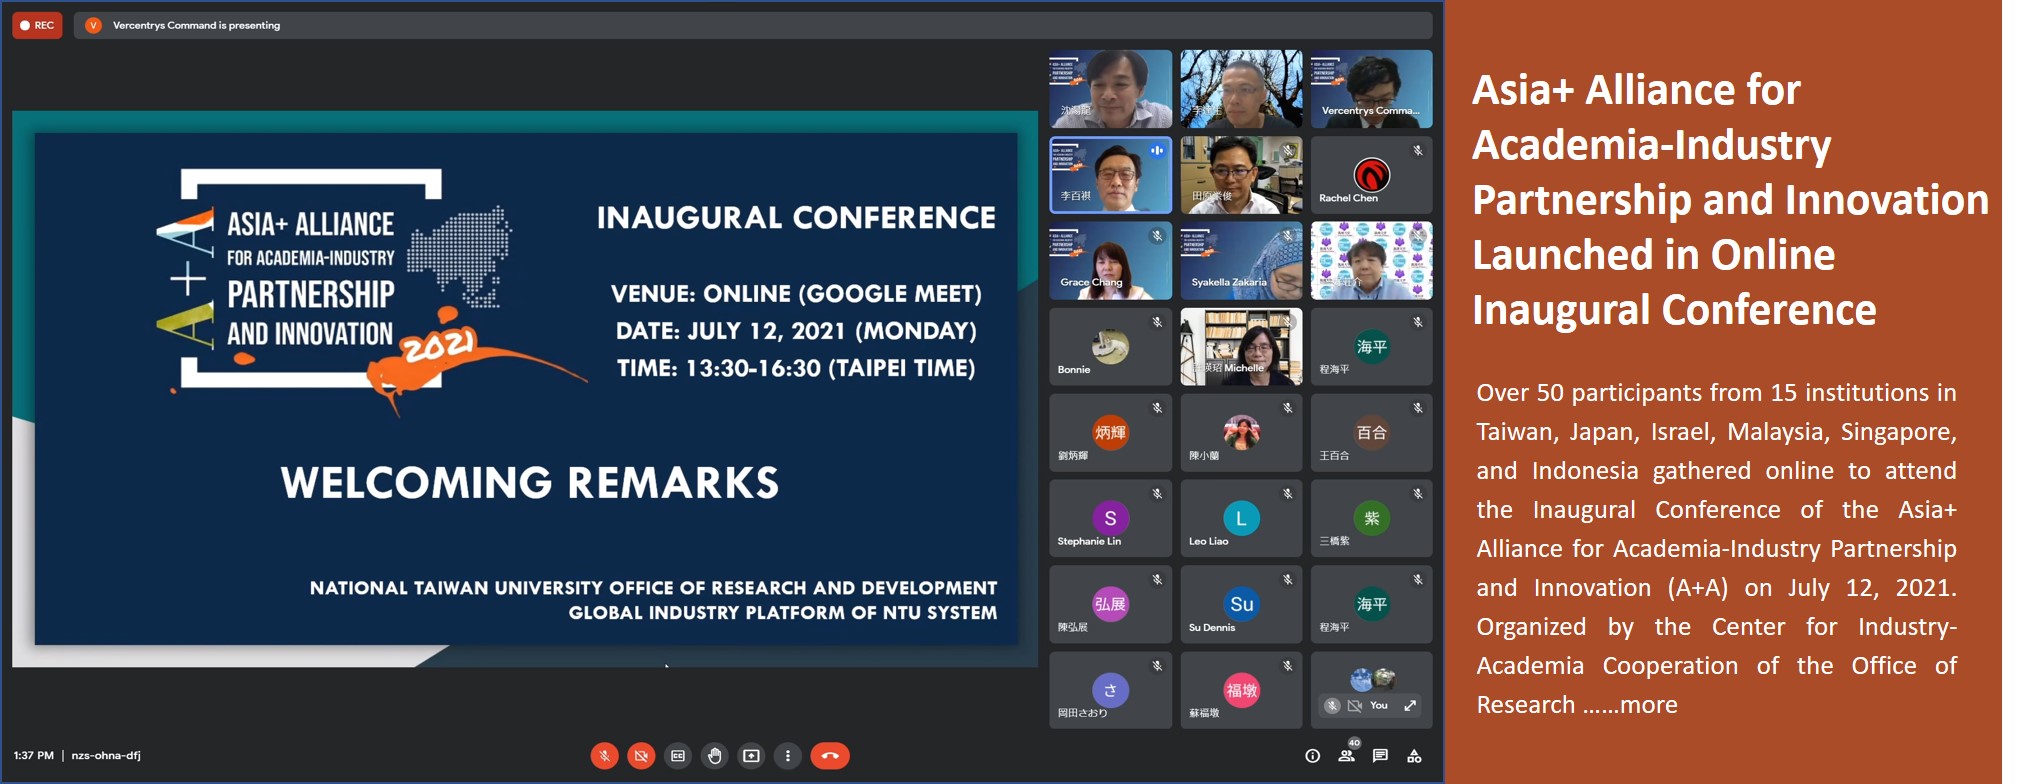Click the camera-off icon in You tile

pyautogui.click(x=1355, y=705)
